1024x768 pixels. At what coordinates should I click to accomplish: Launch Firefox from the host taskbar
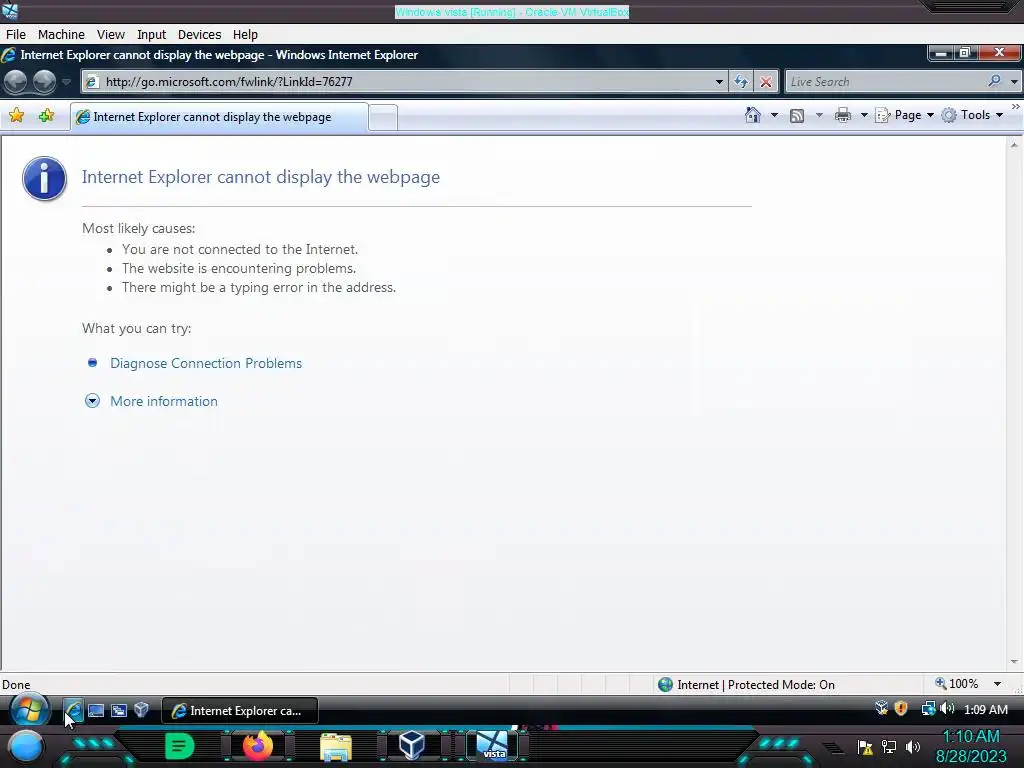tap(257, 746)
